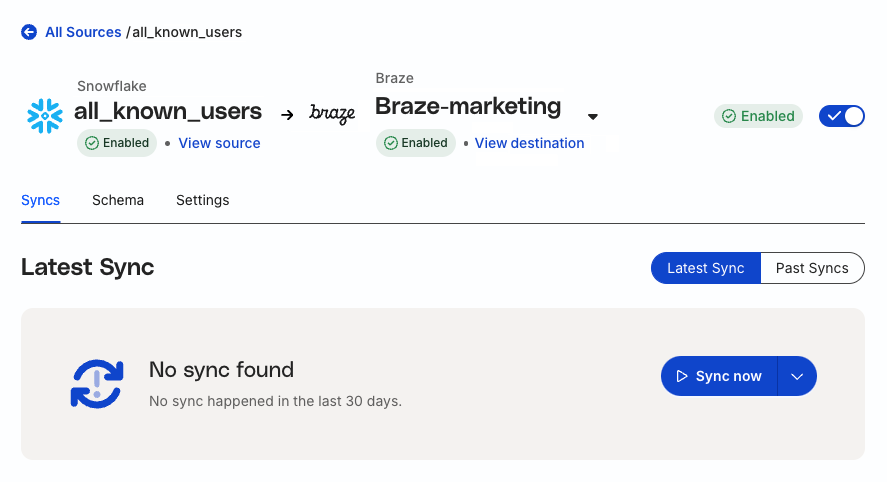This screenshot has width=887, height=482.
Task: Click the Braze-marketing destination title
Action: pos(468,106)
